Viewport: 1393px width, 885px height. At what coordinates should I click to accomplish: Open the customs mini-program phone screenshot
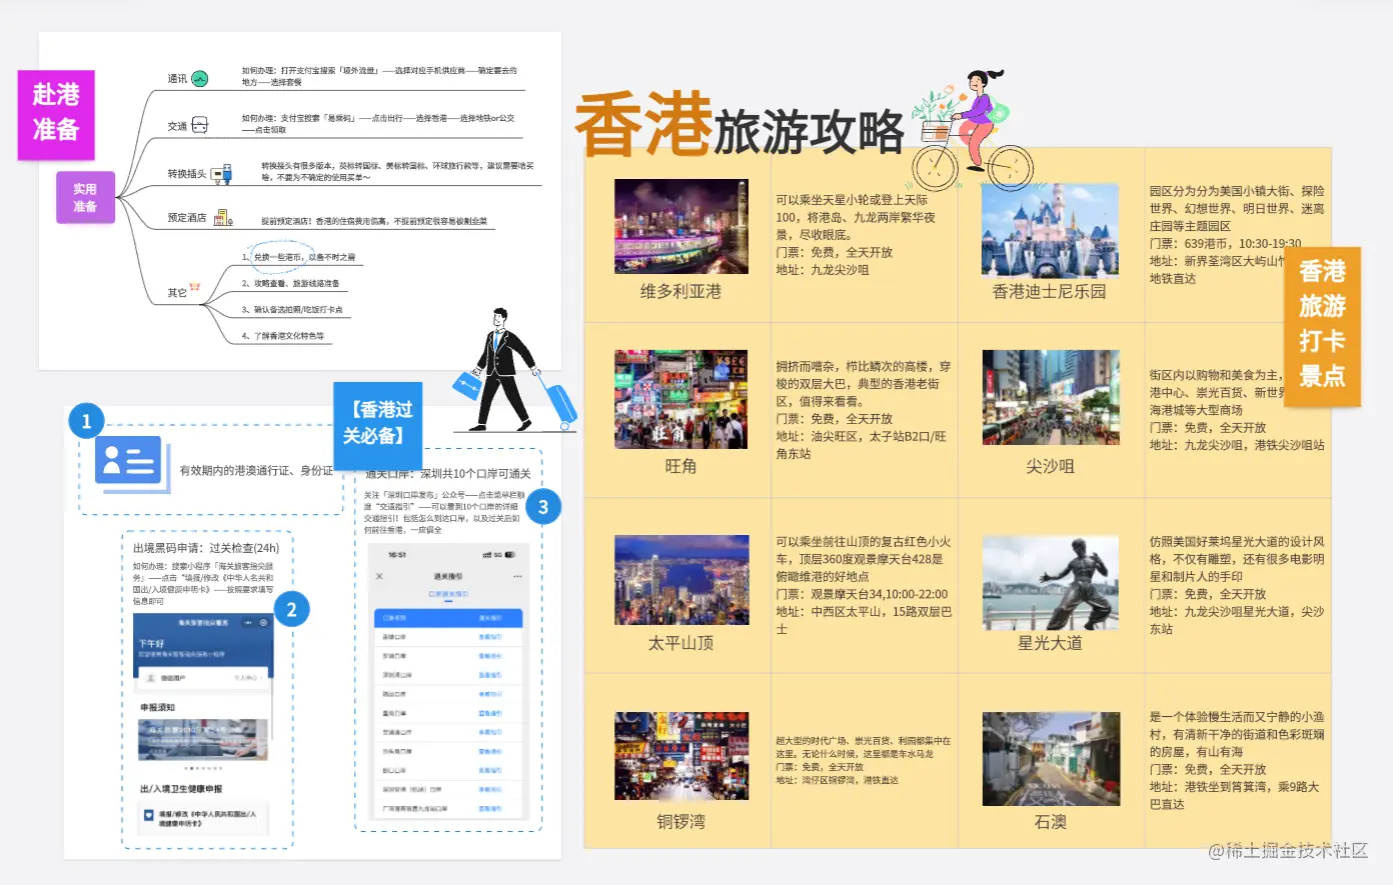(204, 725)
